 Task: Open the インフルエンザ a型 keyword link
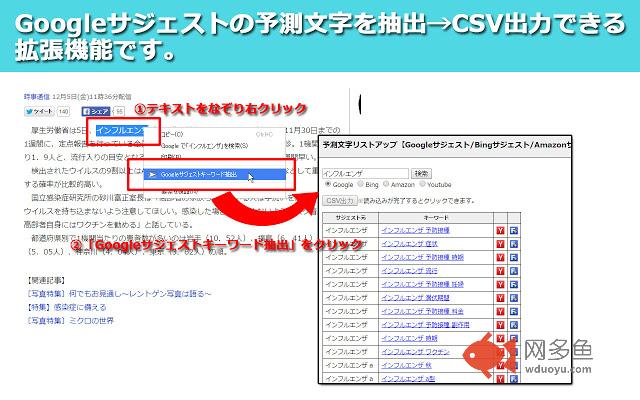pyautogui.click(x=408, y=379)
